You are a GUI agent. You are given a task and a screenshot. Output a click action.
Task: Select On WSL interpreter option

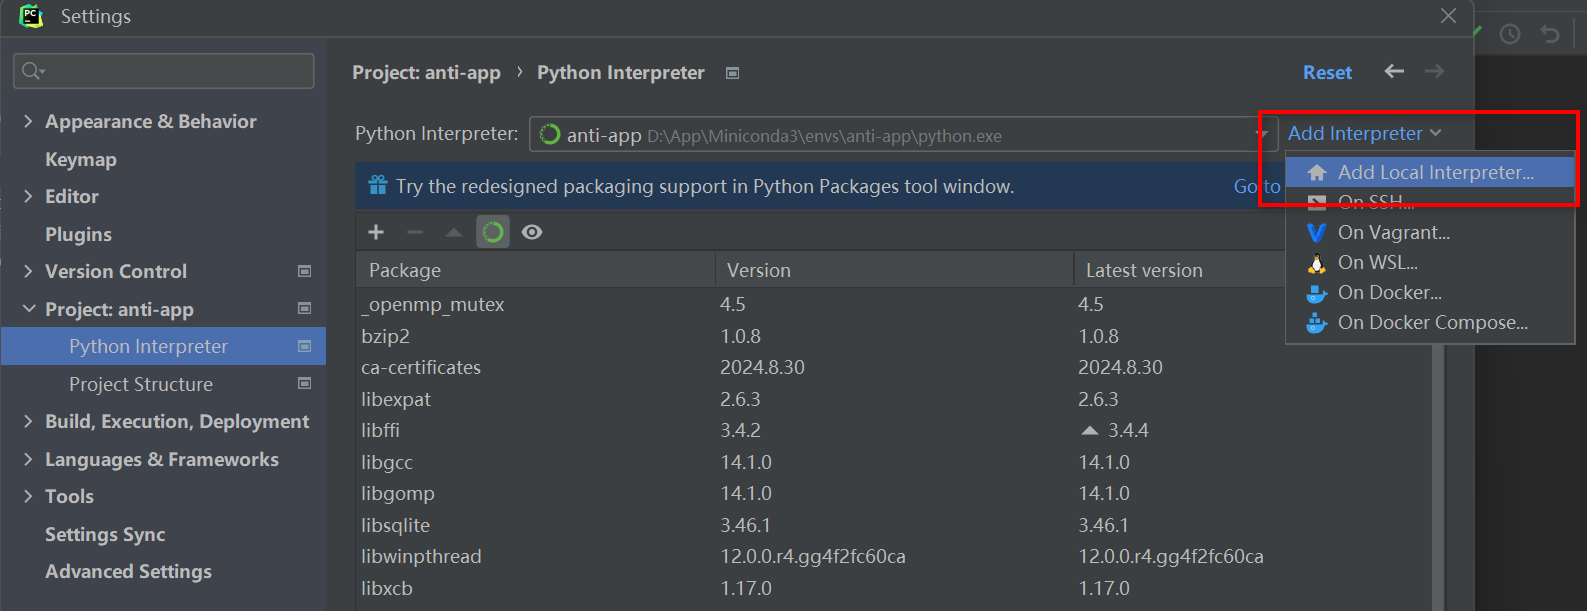(1377, 262)
